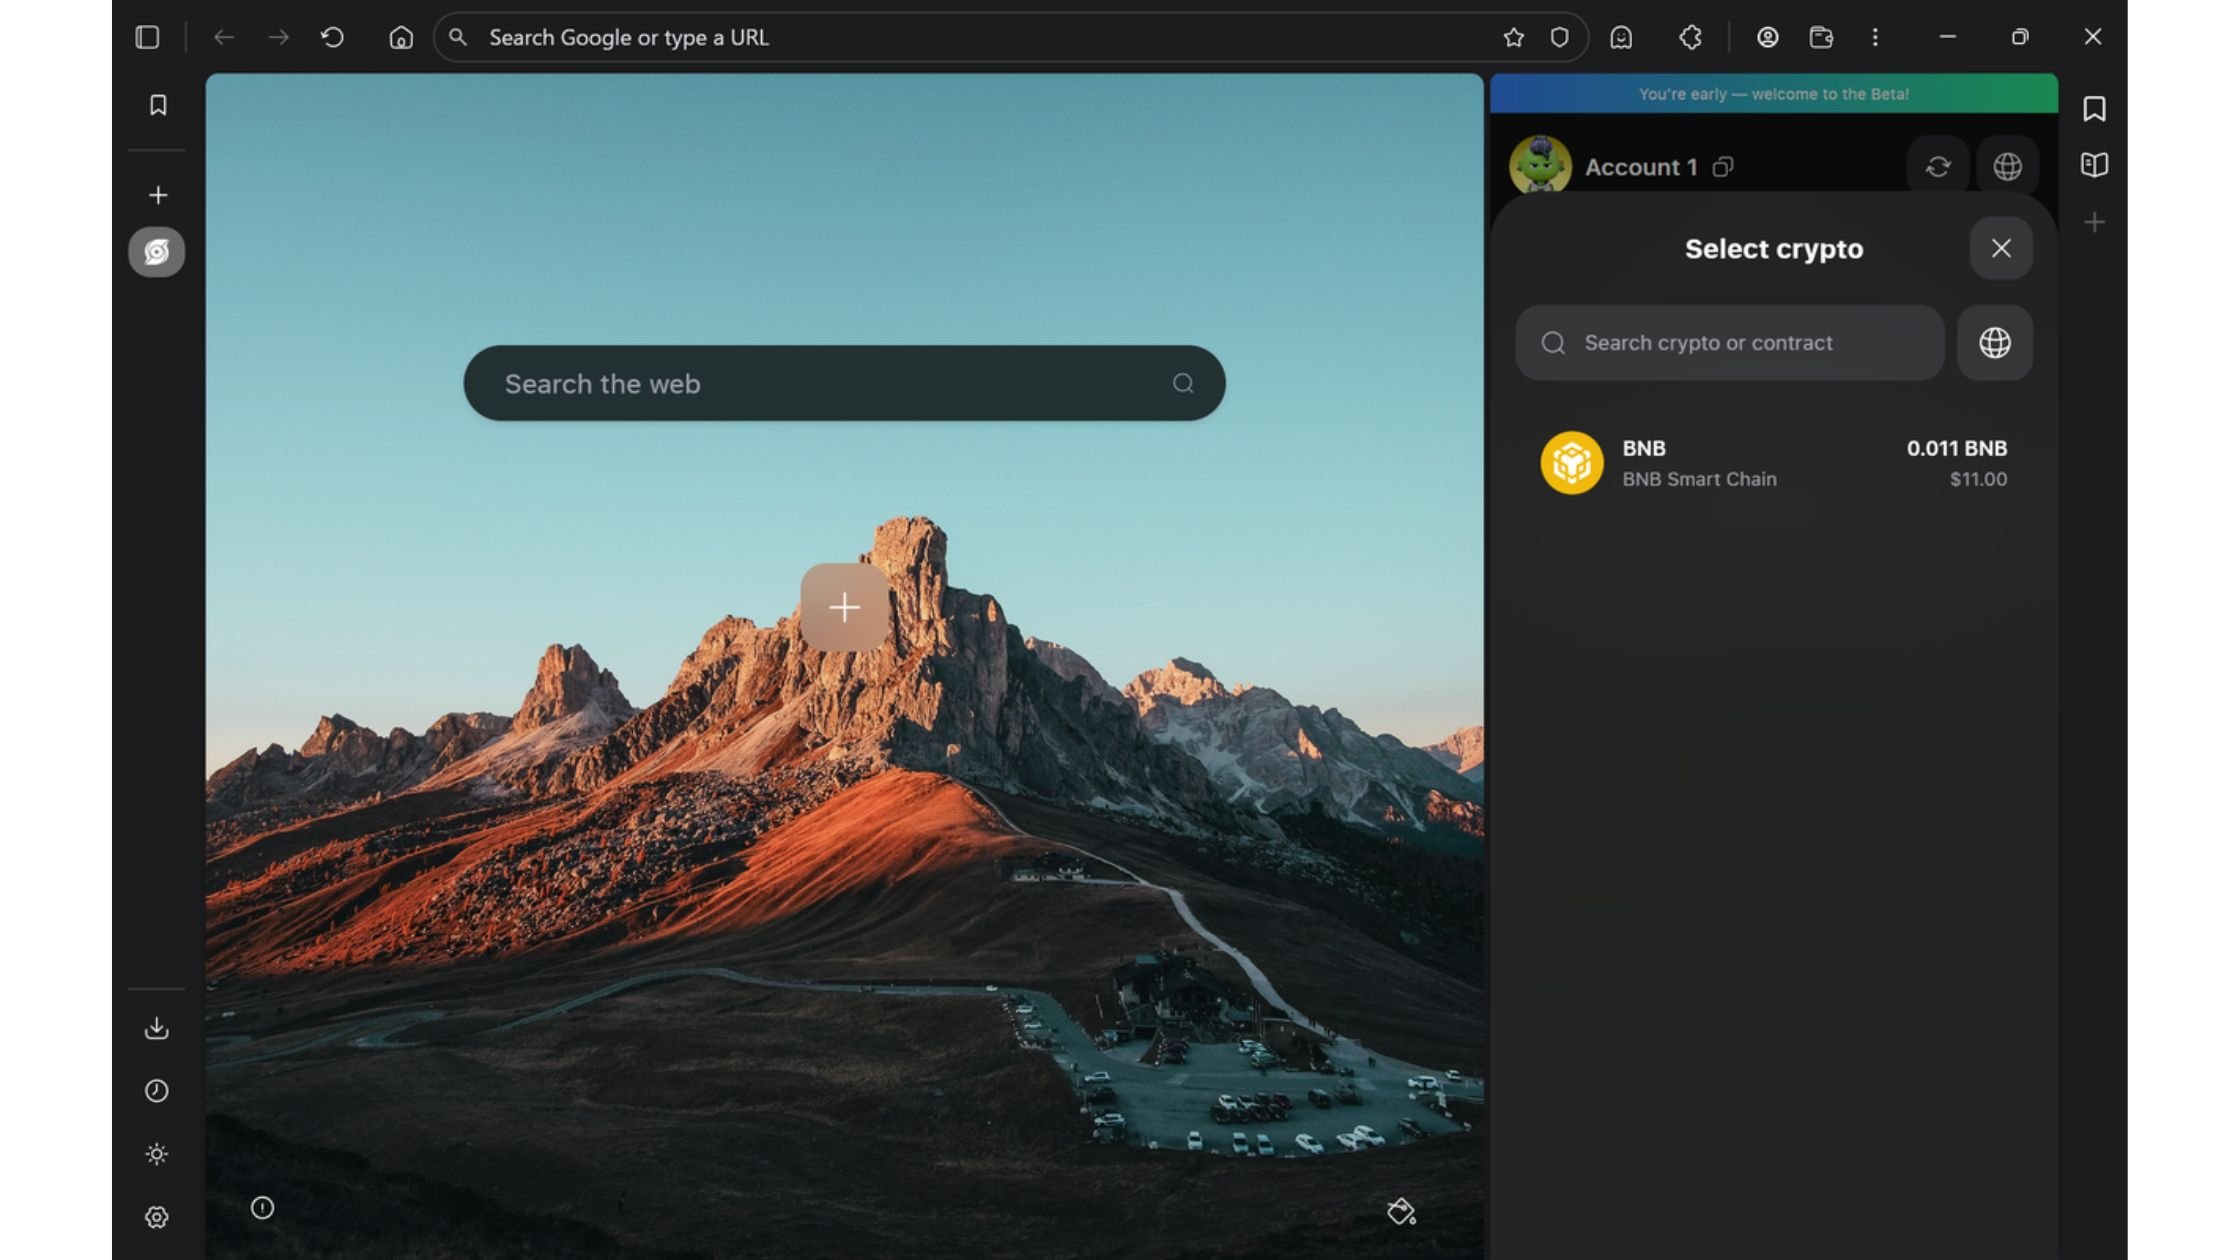Open the extensions puzzle icon
Viewport: 2240px width, 1260px height.
pos(1690,37)
